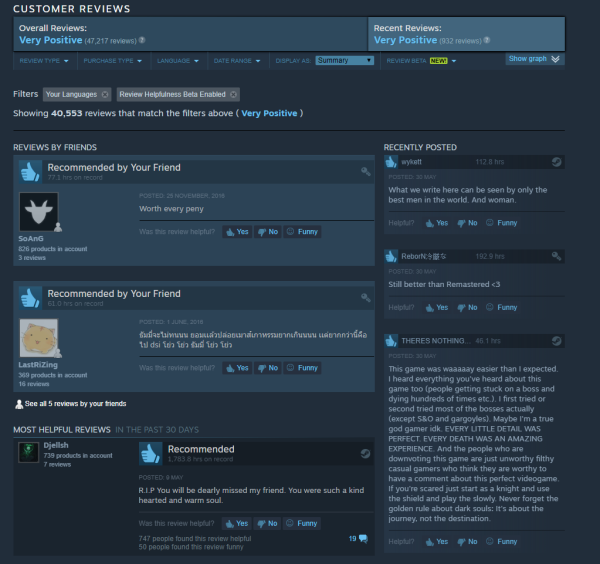Screen dimensions: 600x564
Task: Click thumbs-up icon on Djellsh's Recommended review
Action: click(150, 454)
